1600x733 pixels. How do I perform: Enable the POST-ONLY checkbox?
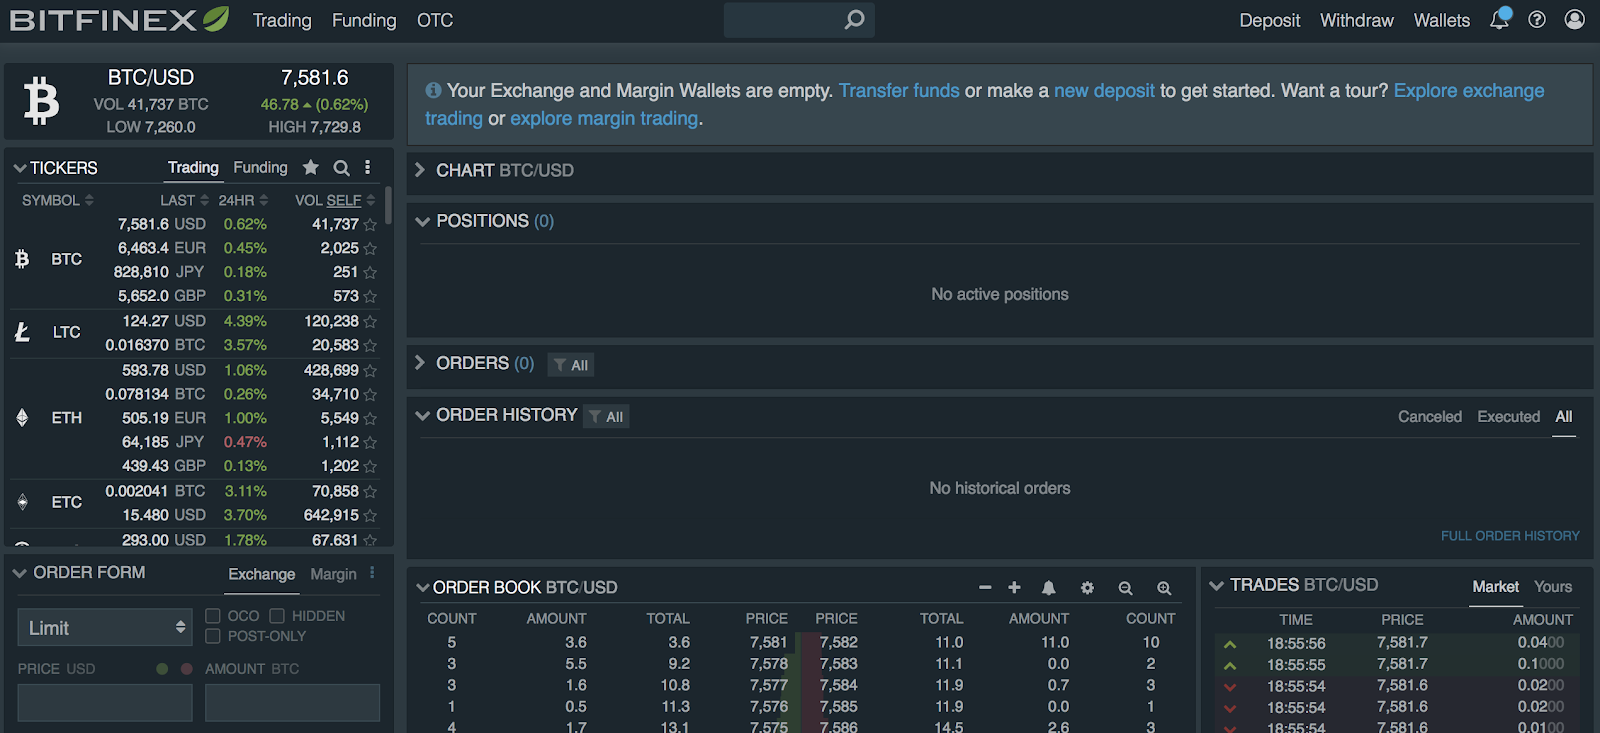[213, 636]
